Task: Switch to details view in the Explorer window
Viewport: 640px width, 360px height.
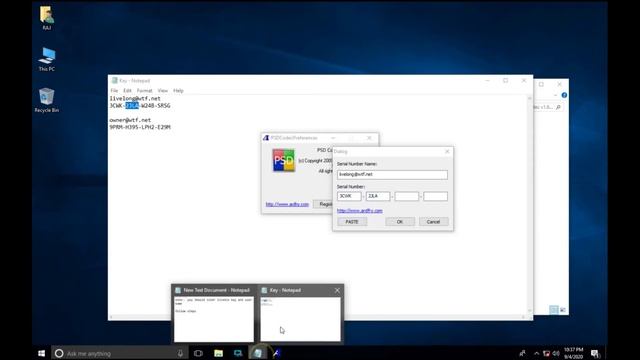Action: click(x=554, y=310)
